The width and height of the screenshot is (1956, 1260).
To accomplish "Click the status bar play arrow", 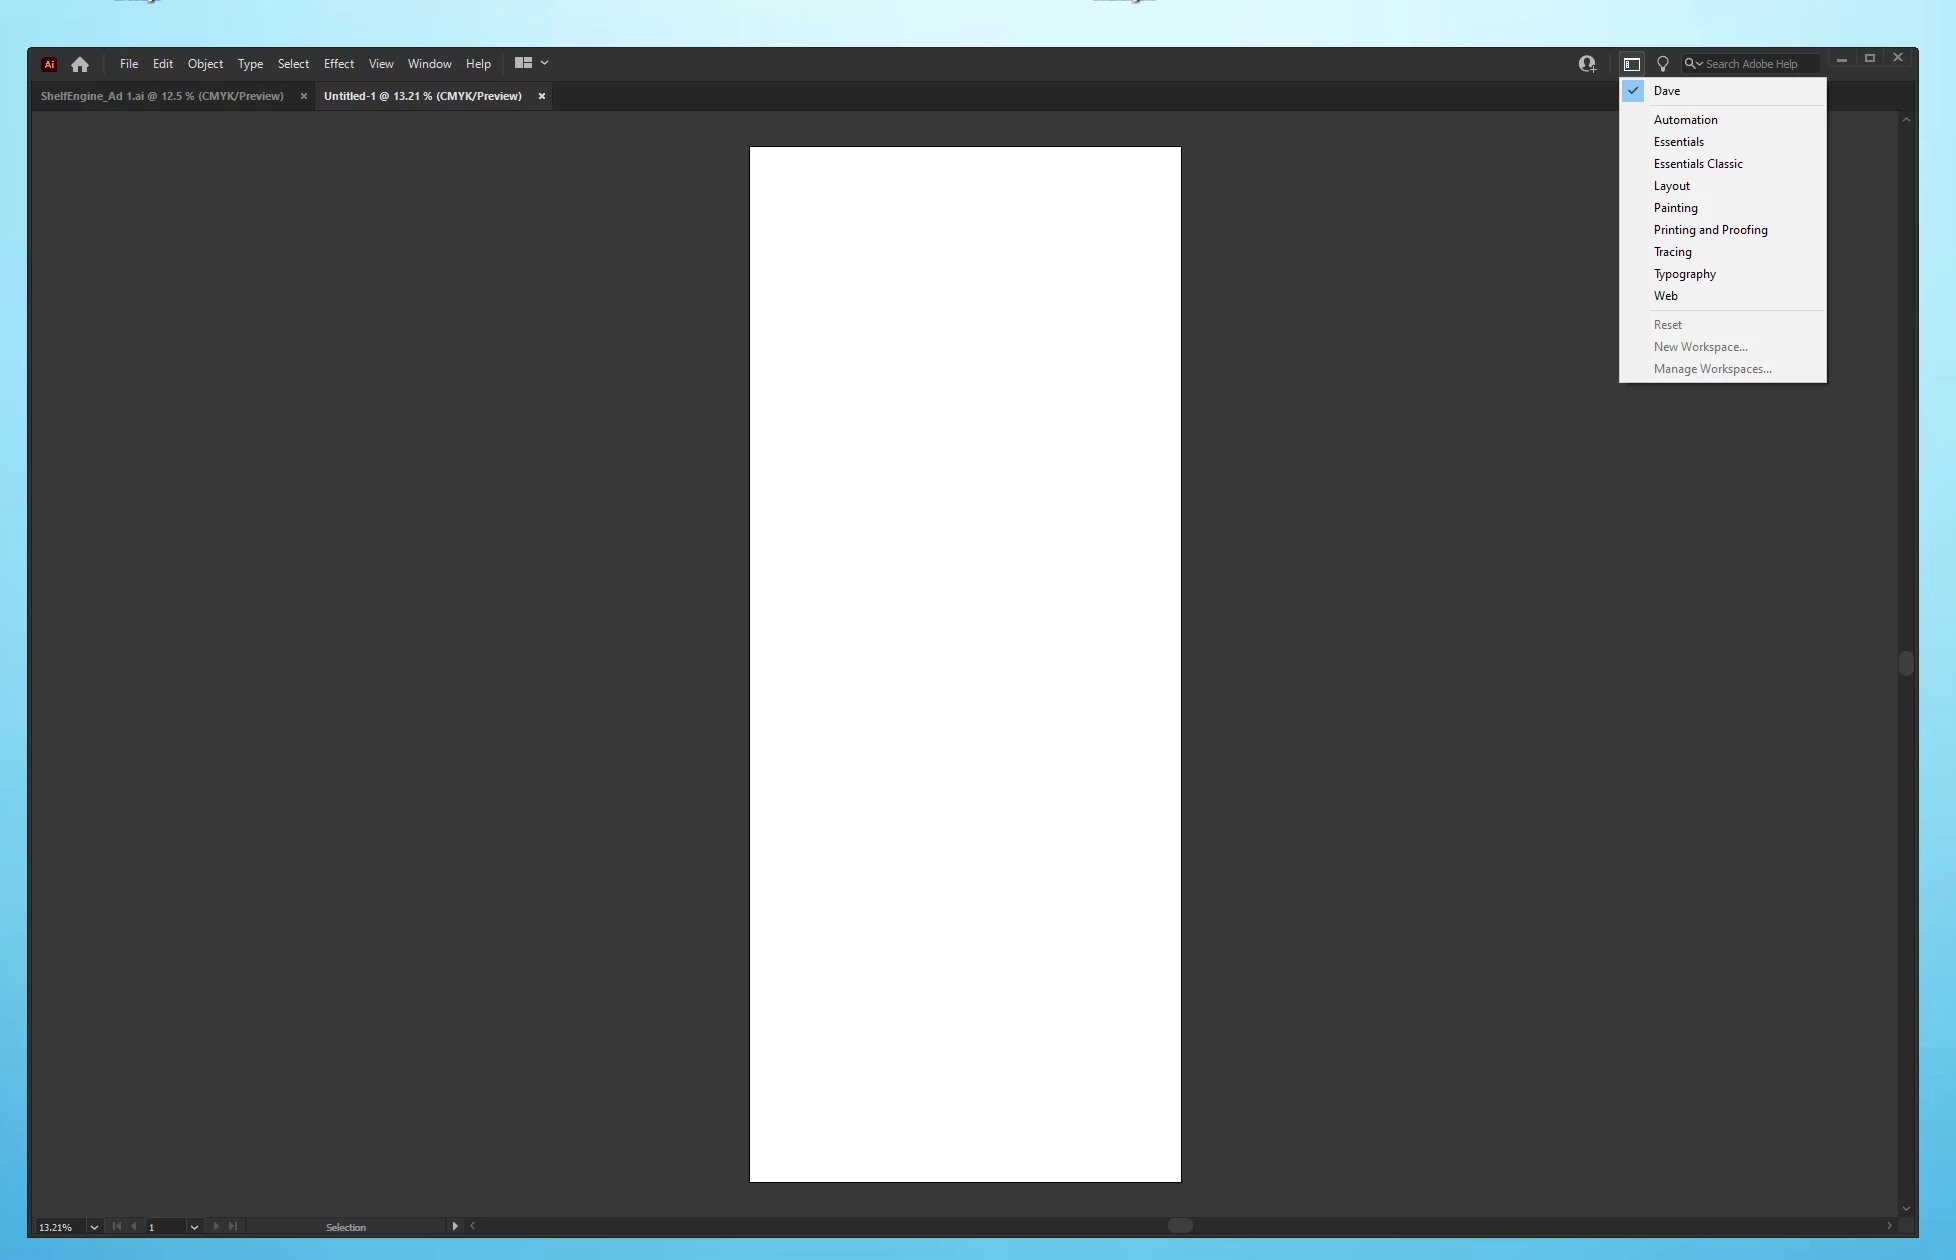I will [455, 1226].
